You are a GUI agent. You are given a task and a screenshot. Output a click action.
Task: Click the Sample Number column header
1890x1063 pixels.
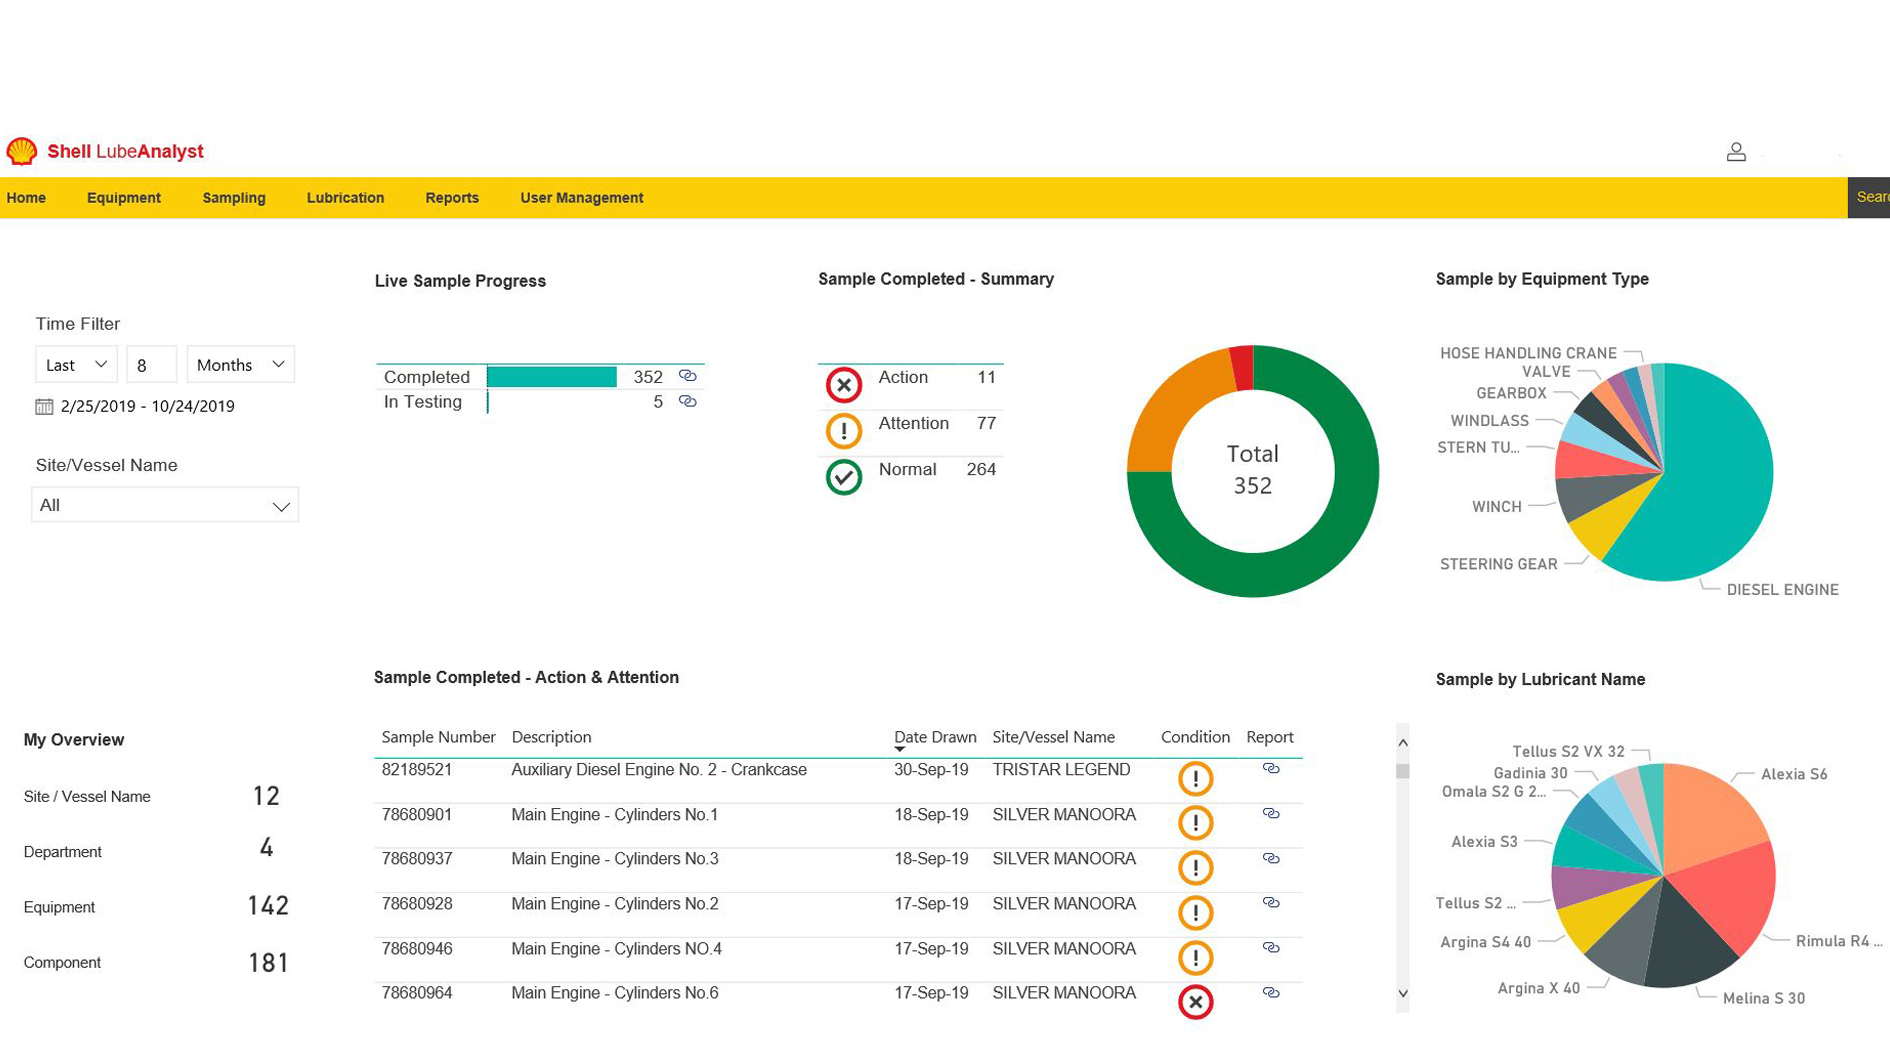tap(438, 737)
